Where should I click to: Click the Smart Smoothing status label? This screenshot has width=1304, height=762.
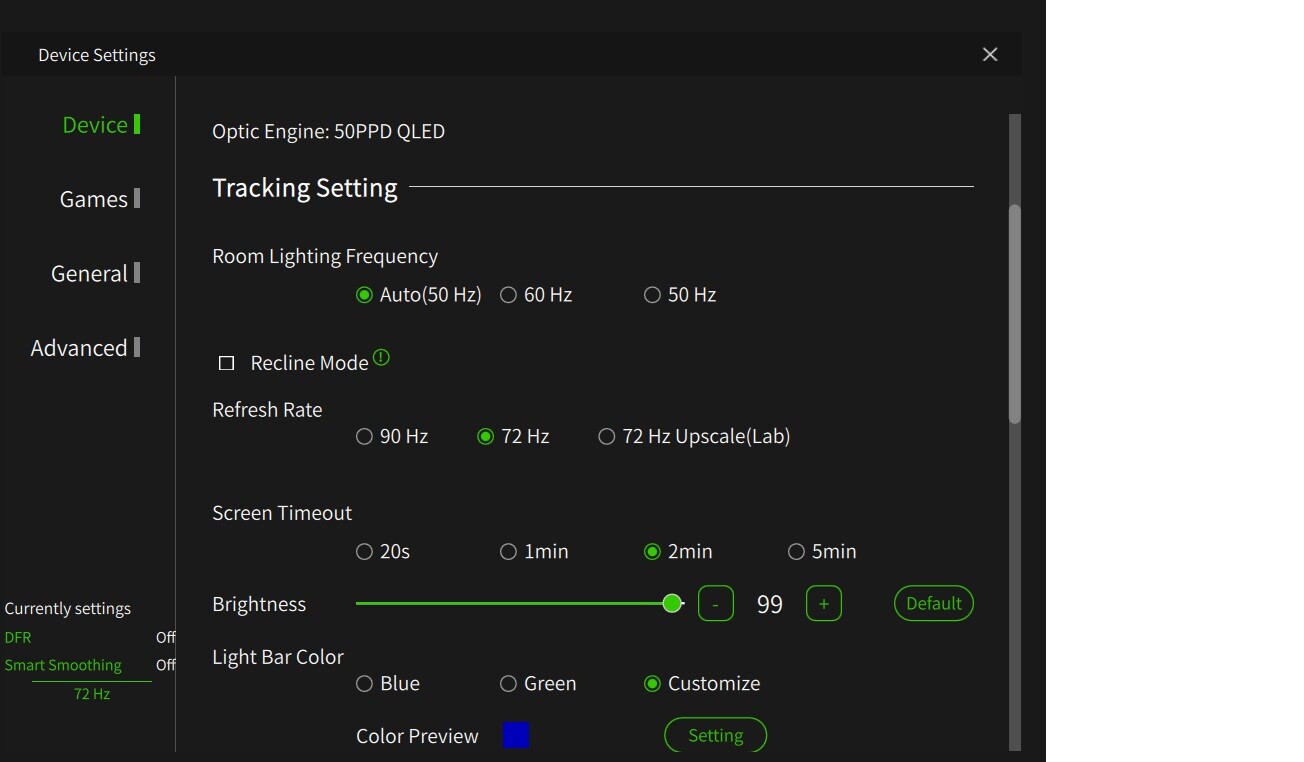[63, 665]
